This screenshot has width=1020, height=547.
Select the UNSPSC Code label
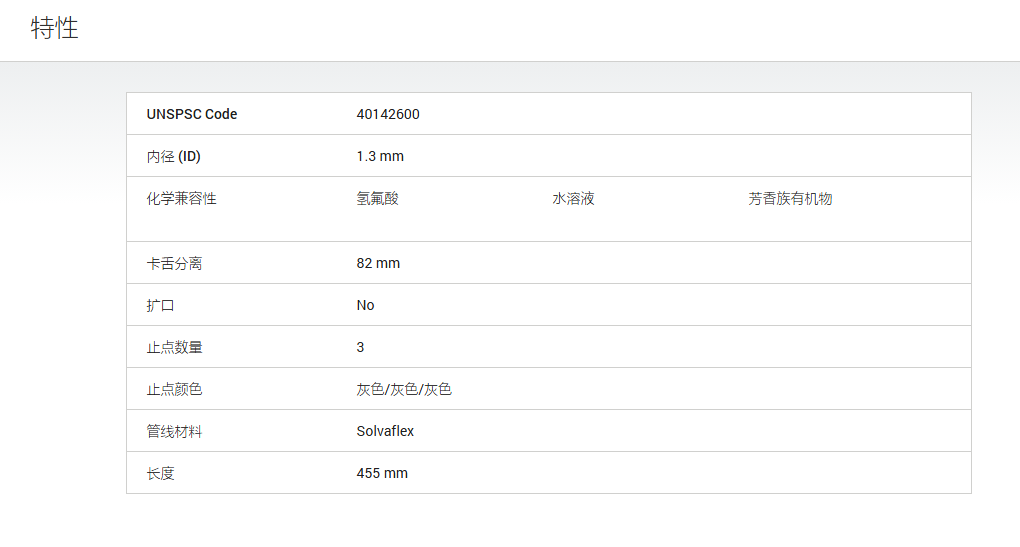192,114
